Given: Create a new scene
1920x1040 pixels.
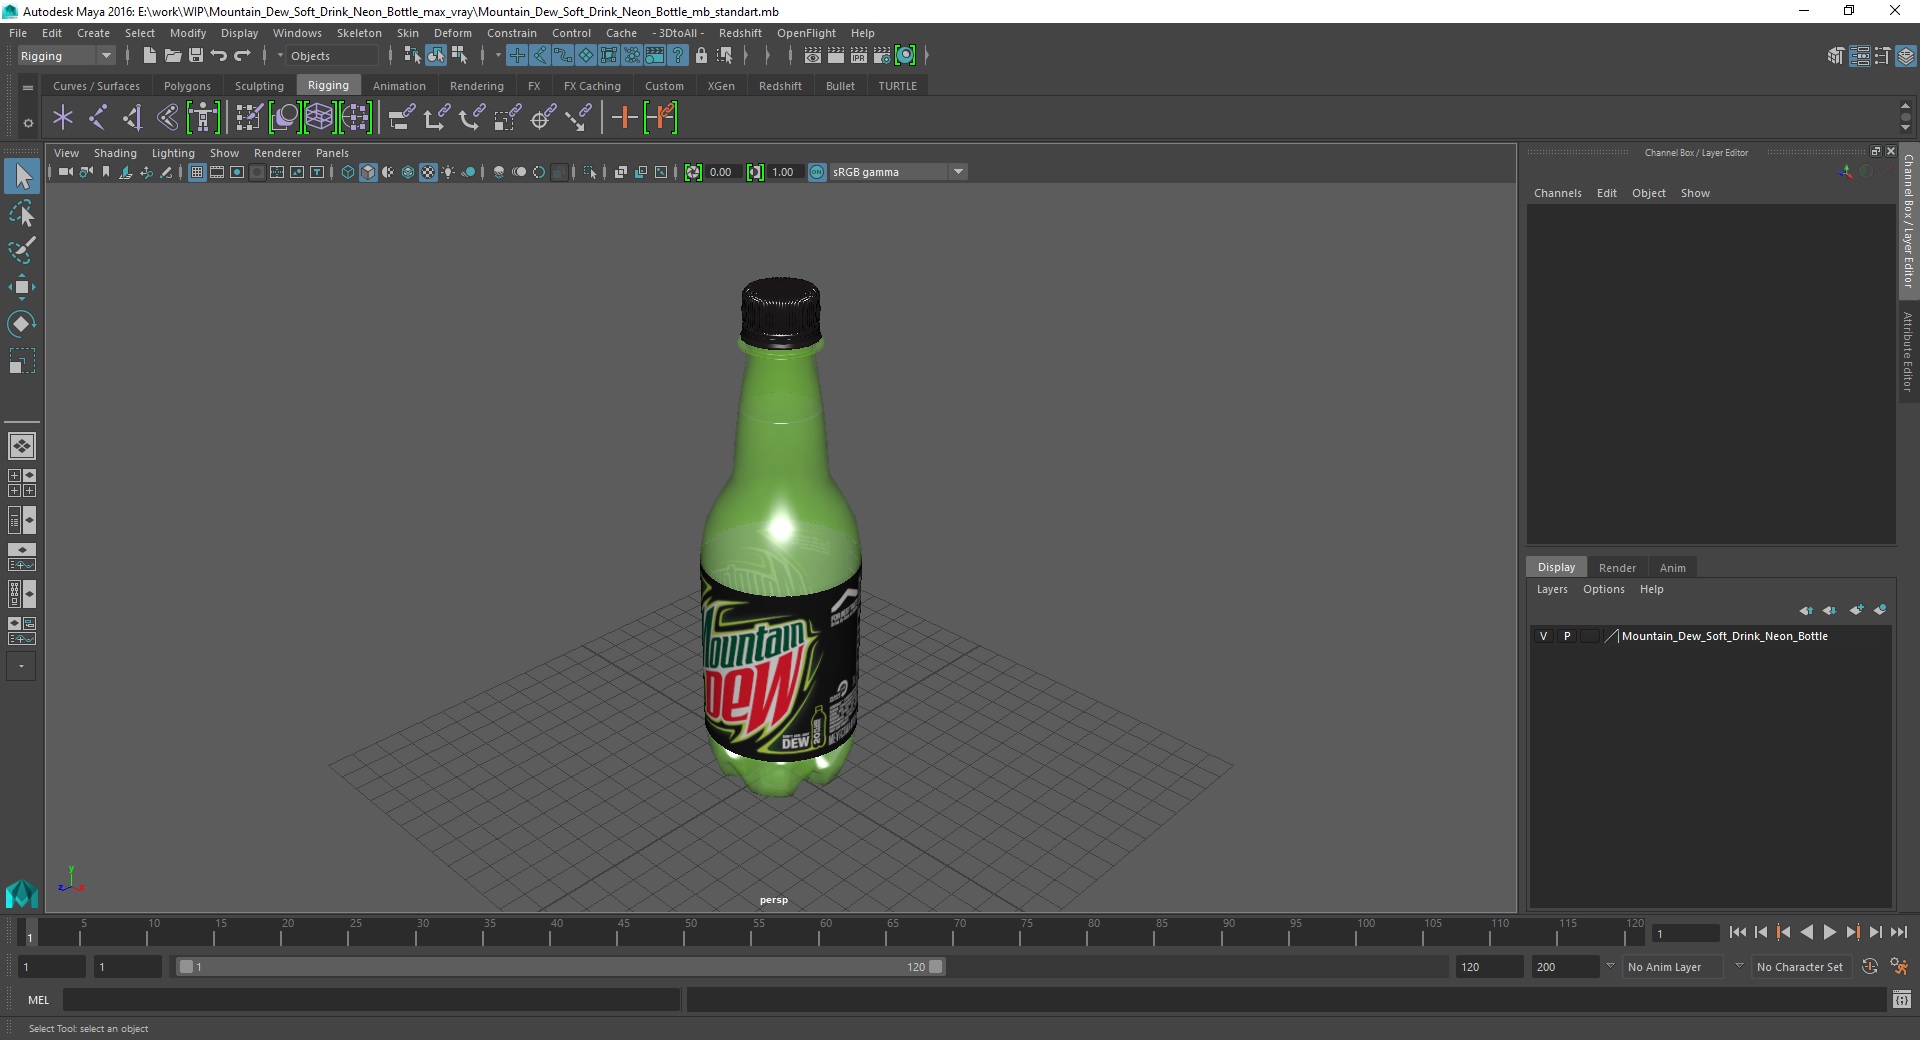Looking at the screenshot, I should [x=149, y=56].
